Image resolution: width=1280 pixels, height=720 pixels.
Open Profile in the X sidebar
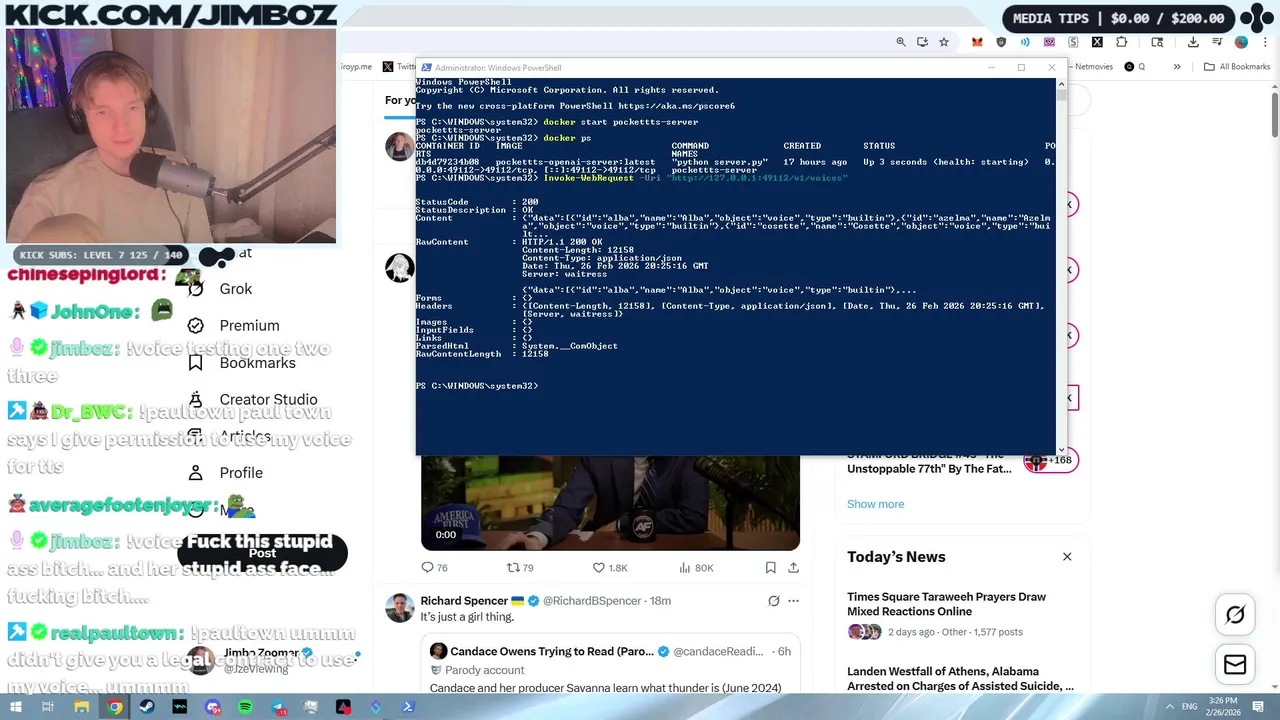pyautogui.click(x=241, y=473)
